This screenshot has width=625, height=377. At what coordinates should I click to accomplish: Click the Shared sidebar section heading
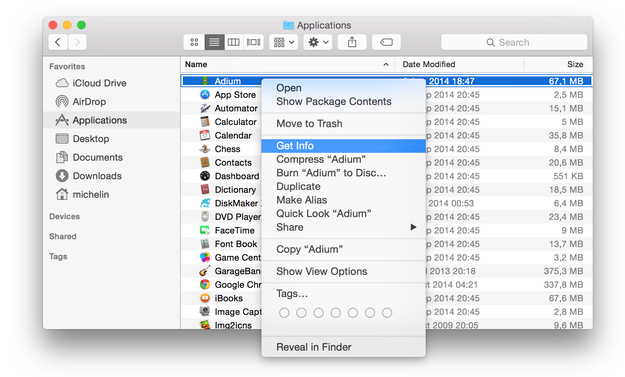63,236
